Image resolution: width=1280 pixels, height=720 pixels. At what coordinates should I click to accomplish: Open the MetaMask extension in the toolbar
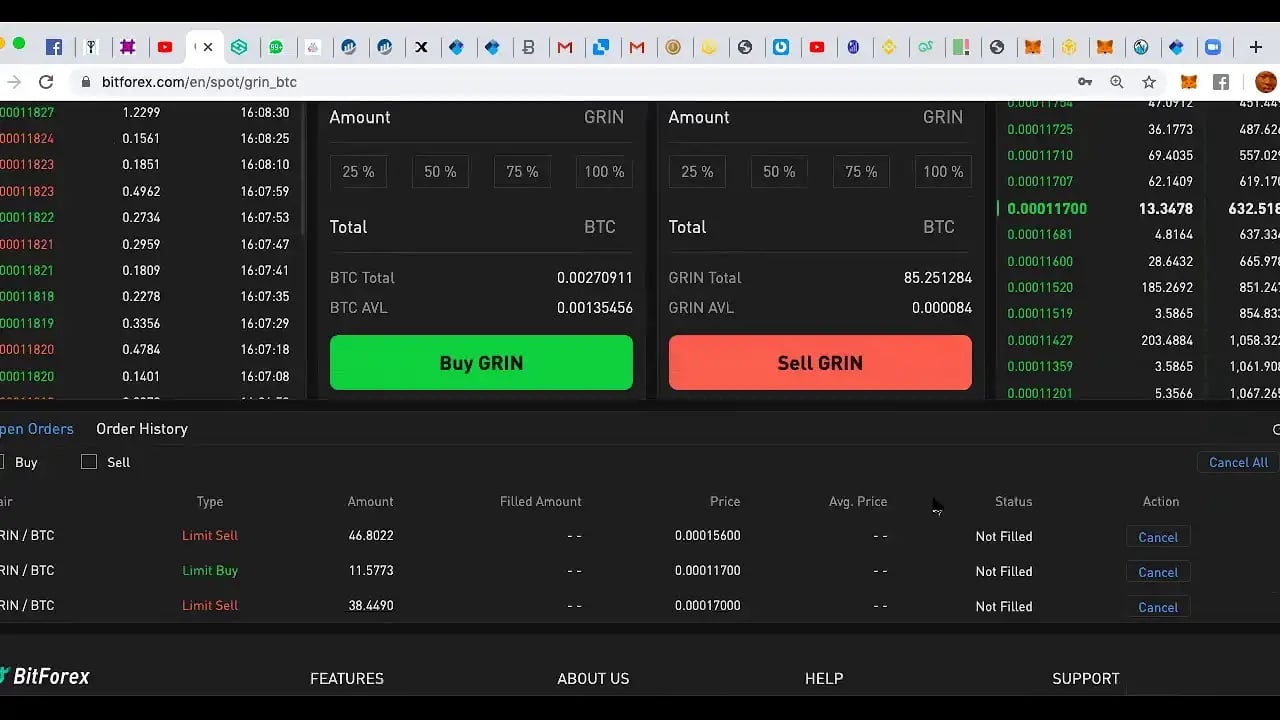(x=1189, y=82)
